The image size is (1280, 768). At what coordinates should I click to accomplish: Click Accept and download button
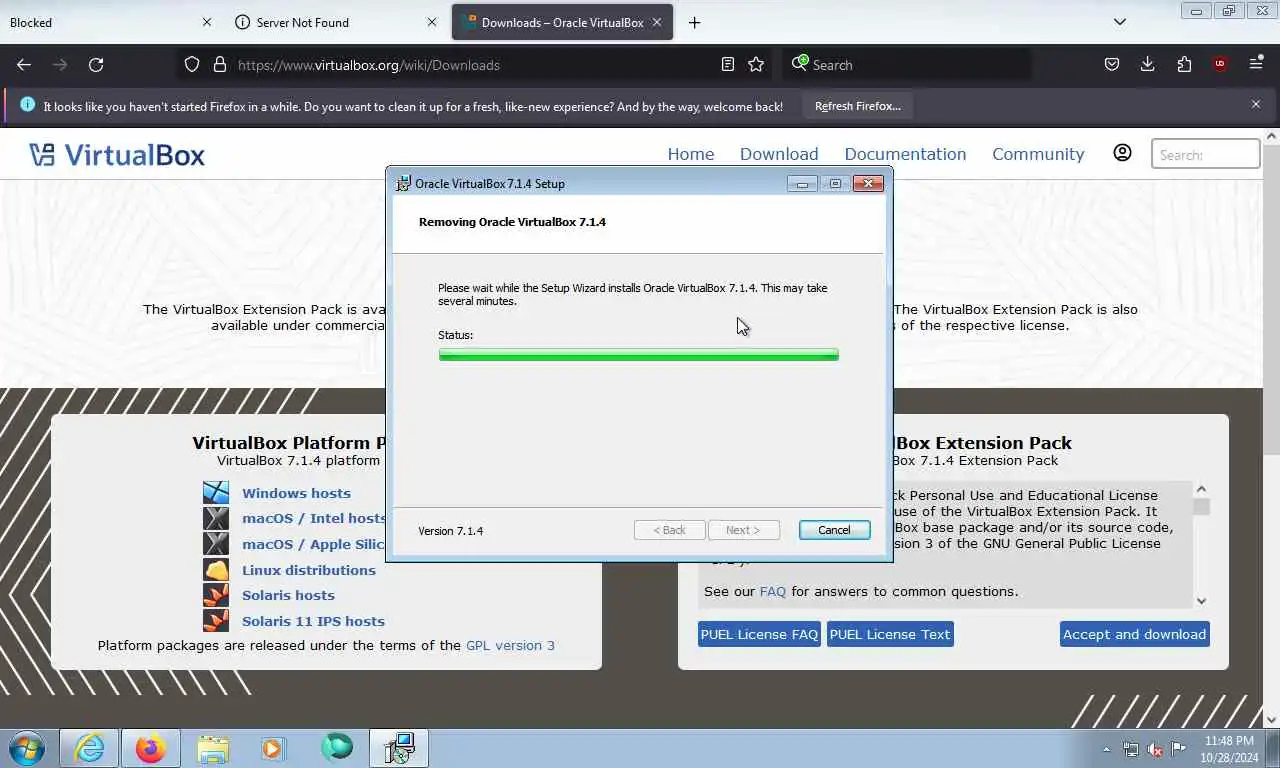point(1134,634)
